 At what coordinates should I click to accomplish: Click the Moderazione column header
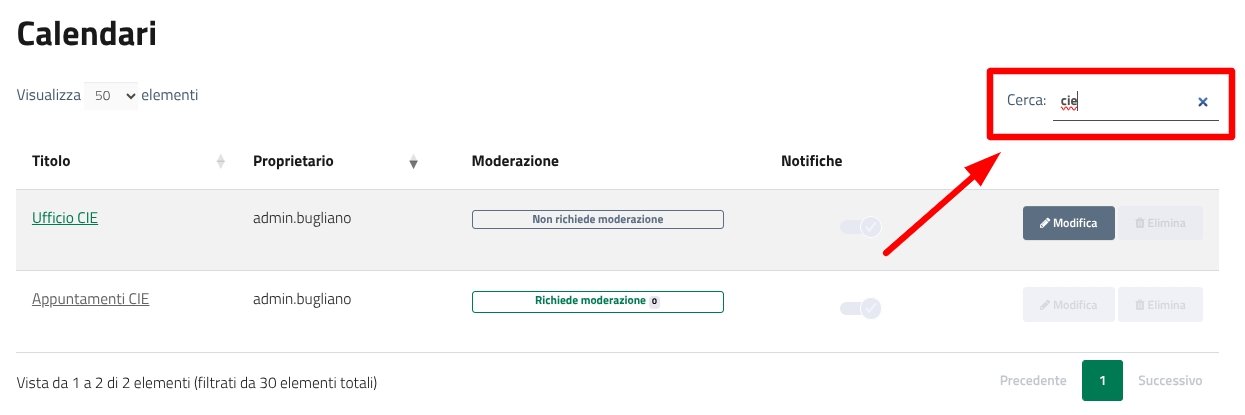pos(515,161)
